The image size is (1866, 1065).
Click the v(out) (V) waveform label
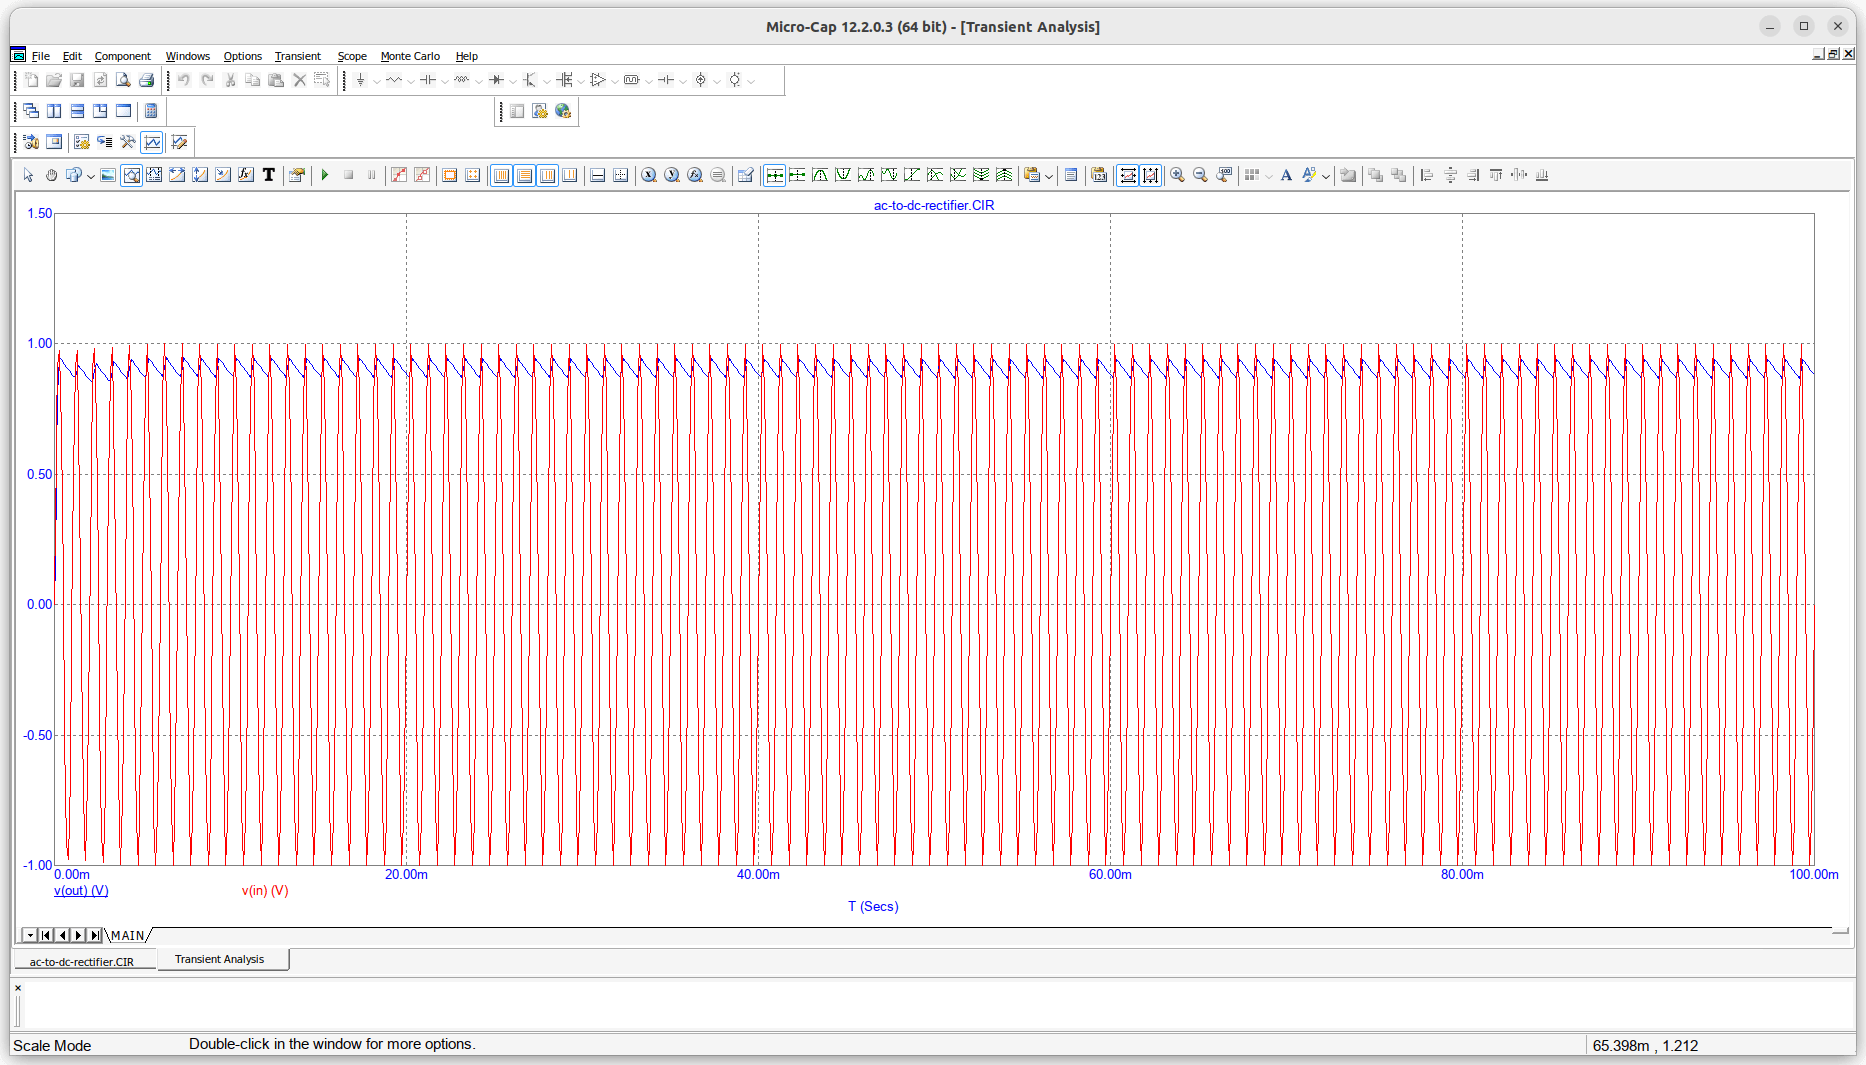pos(81,891)
